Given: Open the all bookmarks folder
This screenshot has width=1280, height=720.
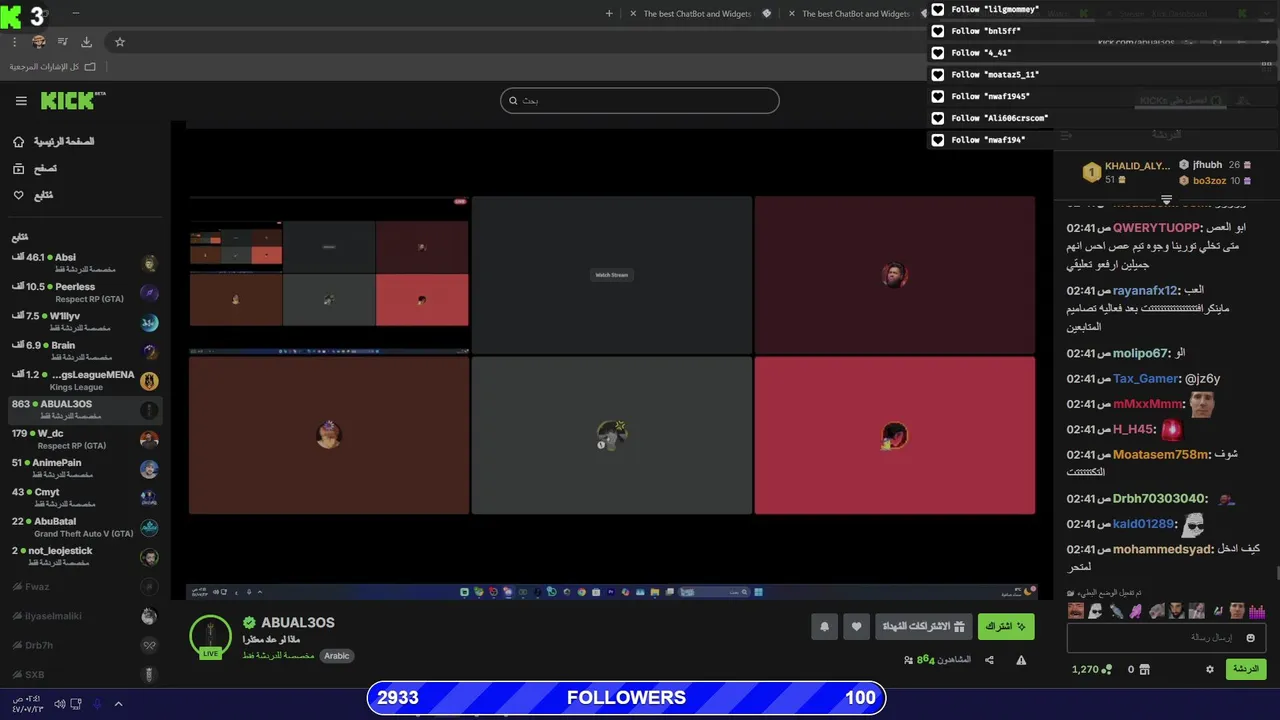Looking at the screenshot, I should pos(53,66).
